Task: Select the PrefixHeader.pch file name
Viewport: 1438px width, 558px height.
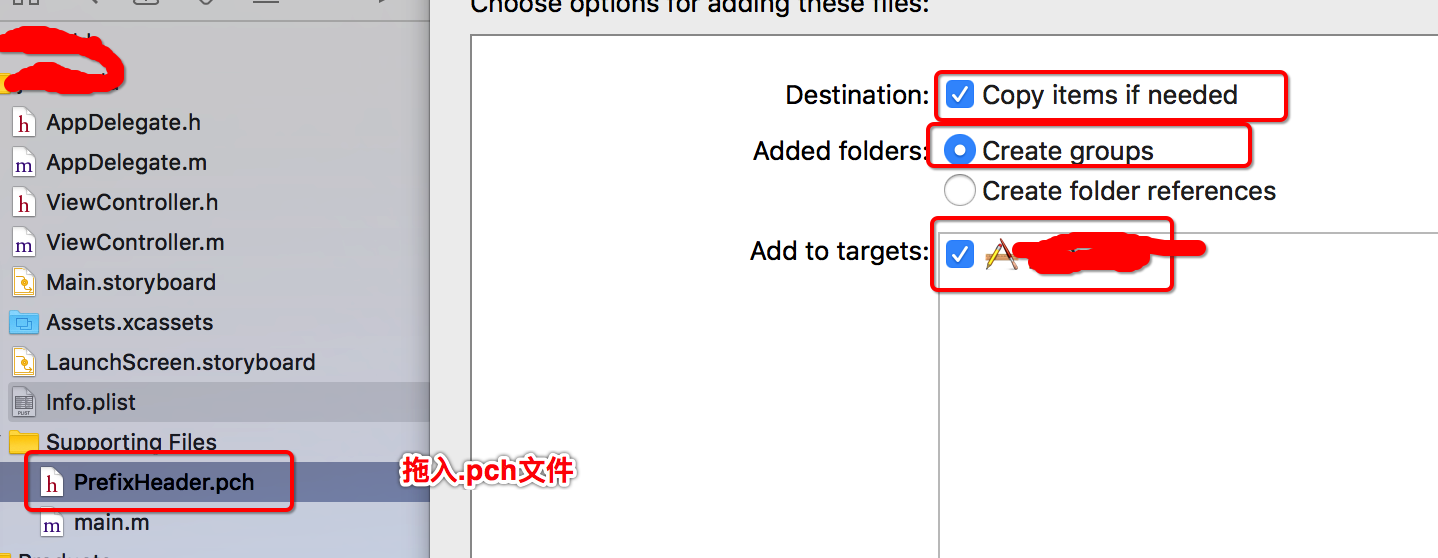Action: [x=164, y=483]
